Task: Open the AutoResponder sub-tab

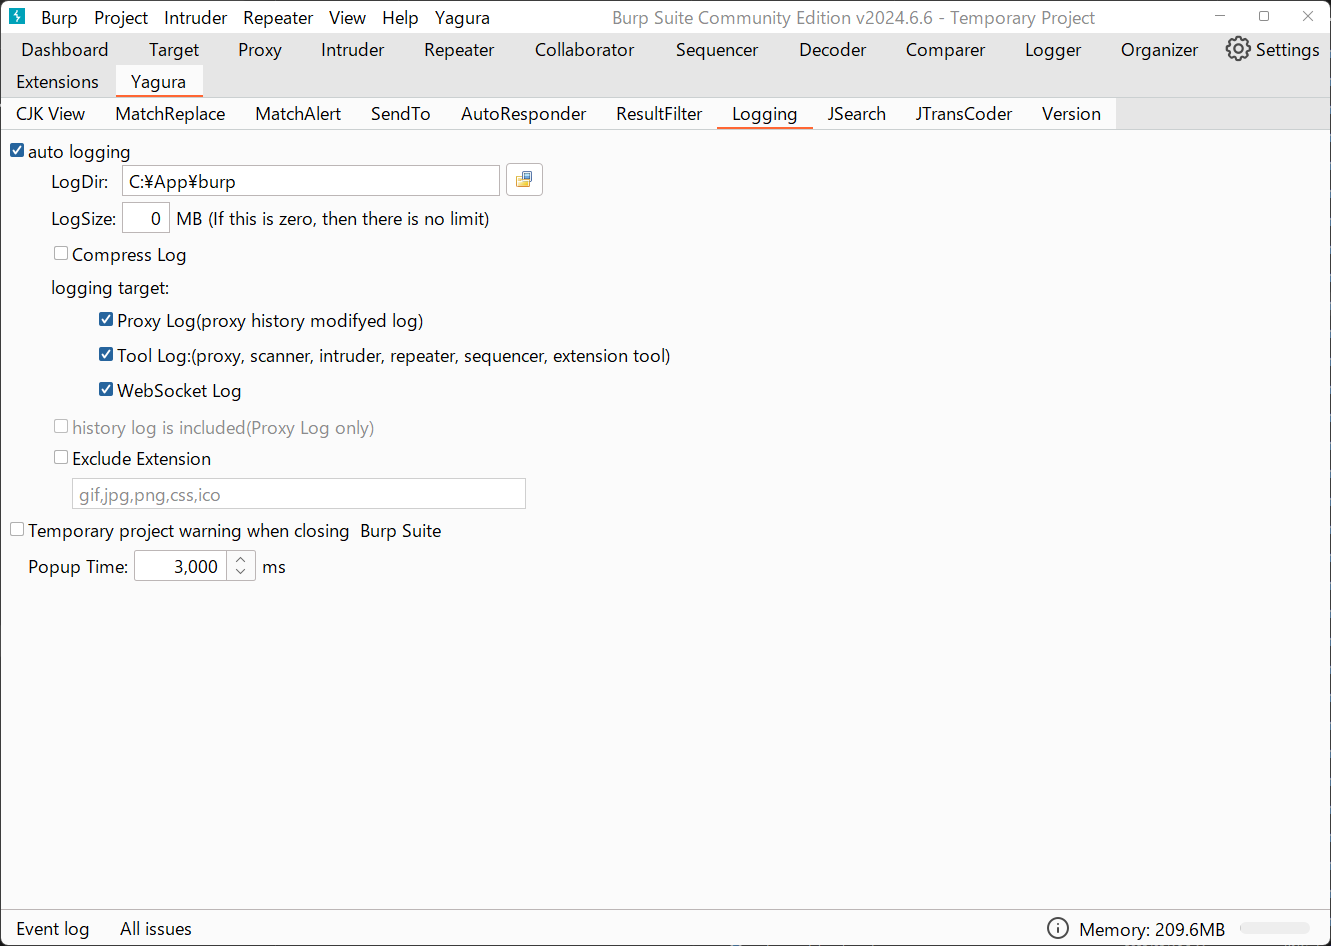Action: (x=524, y=114)
